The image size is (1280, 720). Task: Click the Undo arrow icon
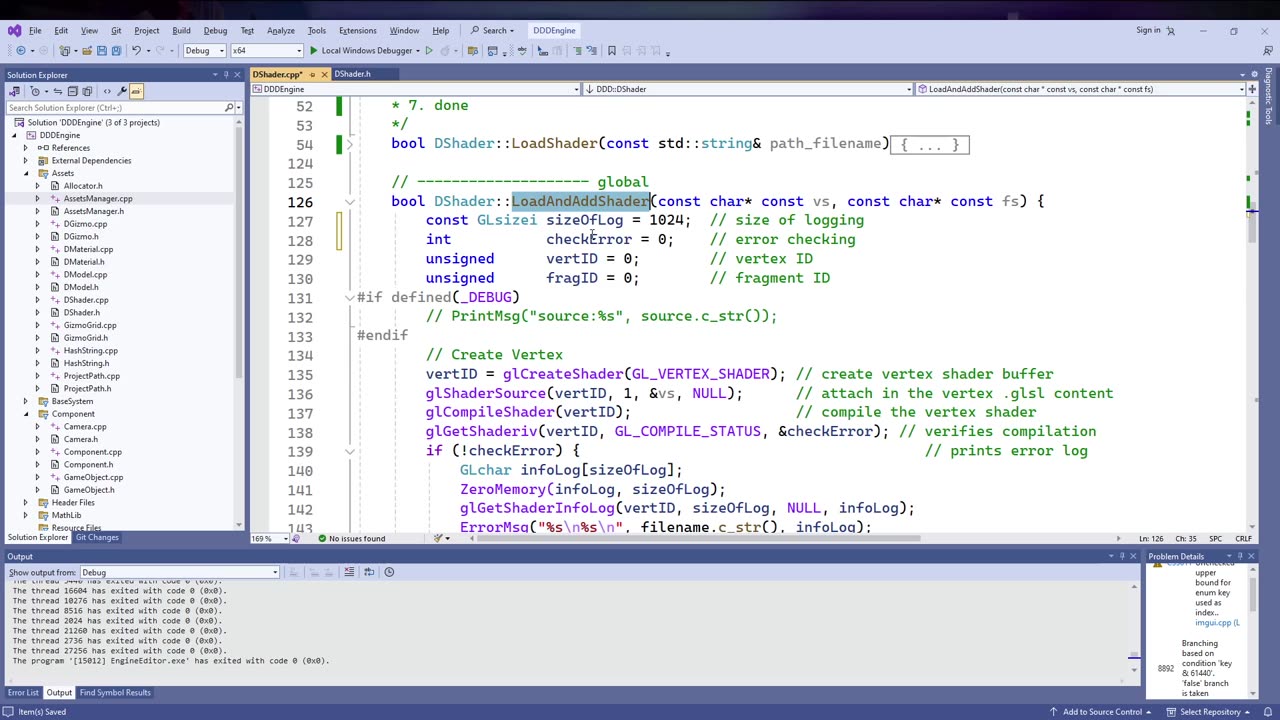[136, 50]
